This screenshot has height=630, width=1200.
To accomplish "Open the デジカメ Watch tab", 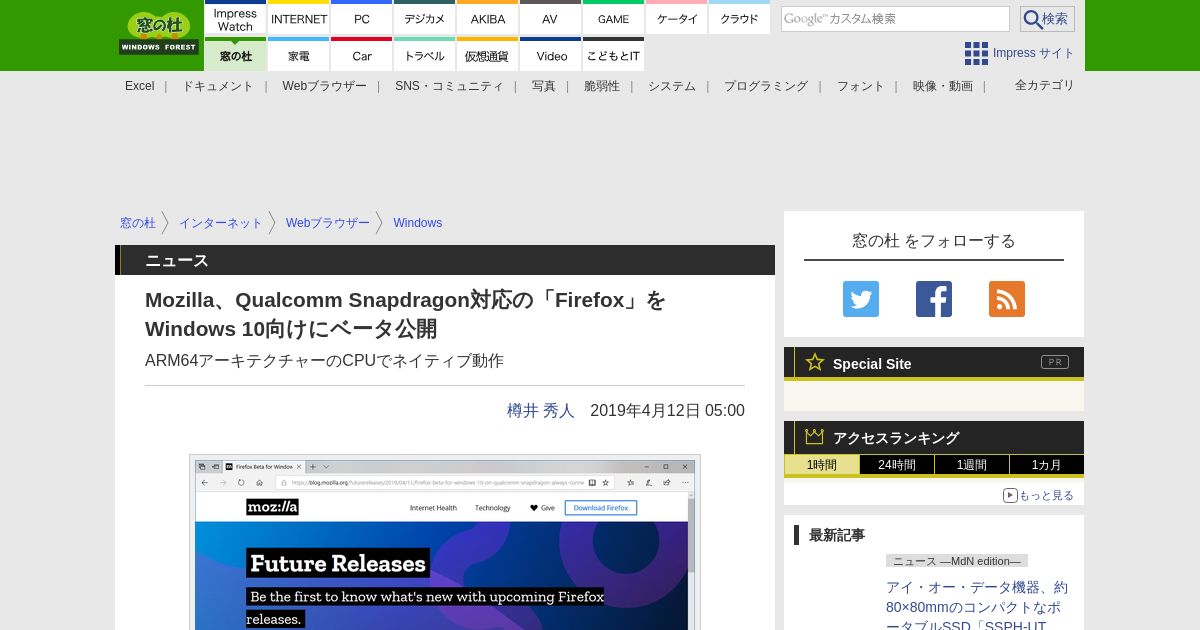I will 425,18.
